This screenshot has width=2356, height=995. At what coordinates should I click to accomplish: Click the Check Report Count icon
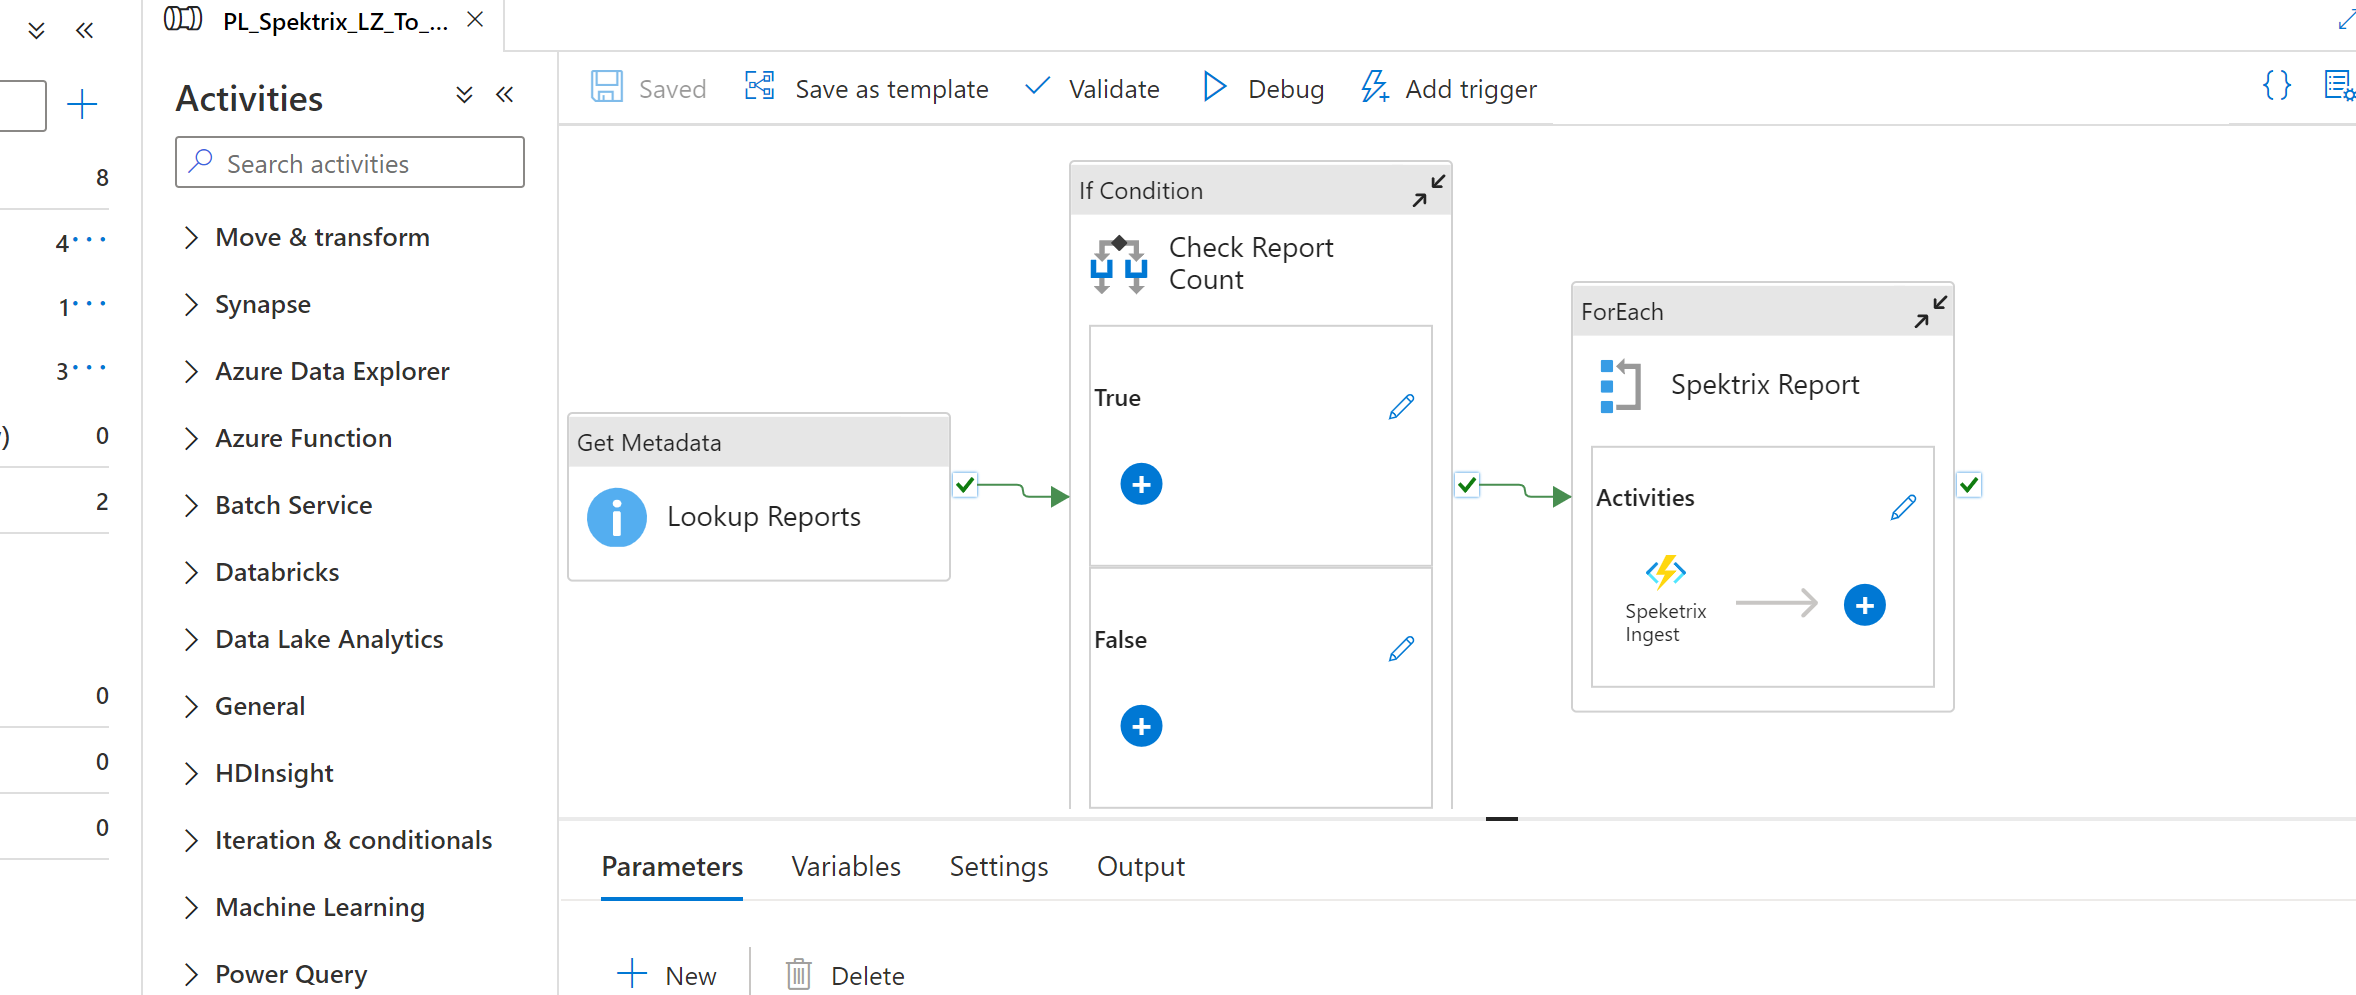(1118, 264)
